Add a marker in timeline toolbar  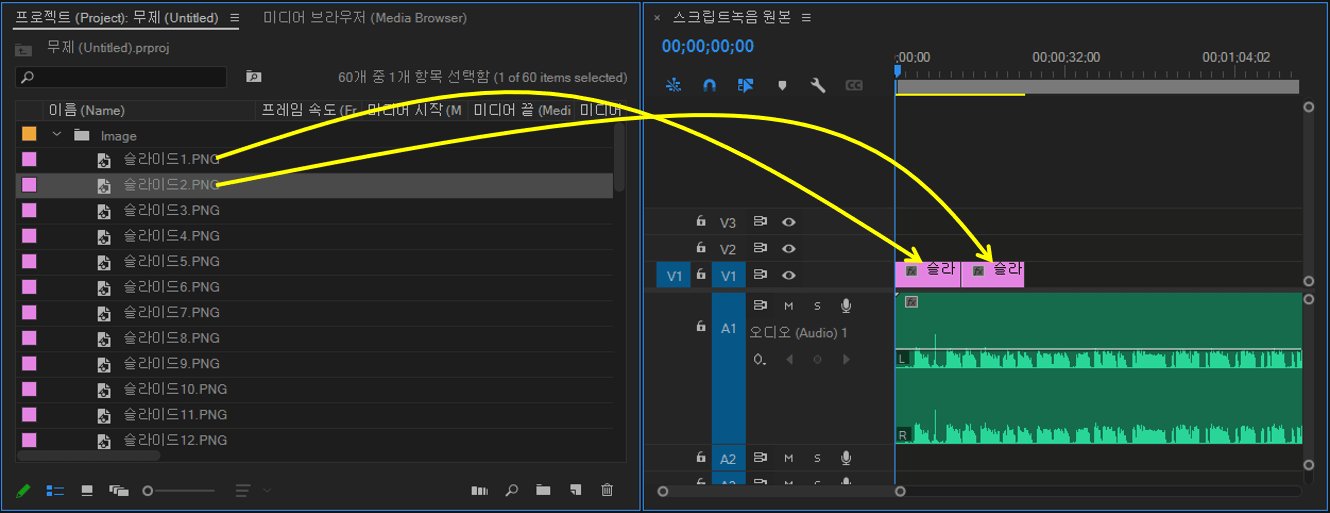coord(782,86)
